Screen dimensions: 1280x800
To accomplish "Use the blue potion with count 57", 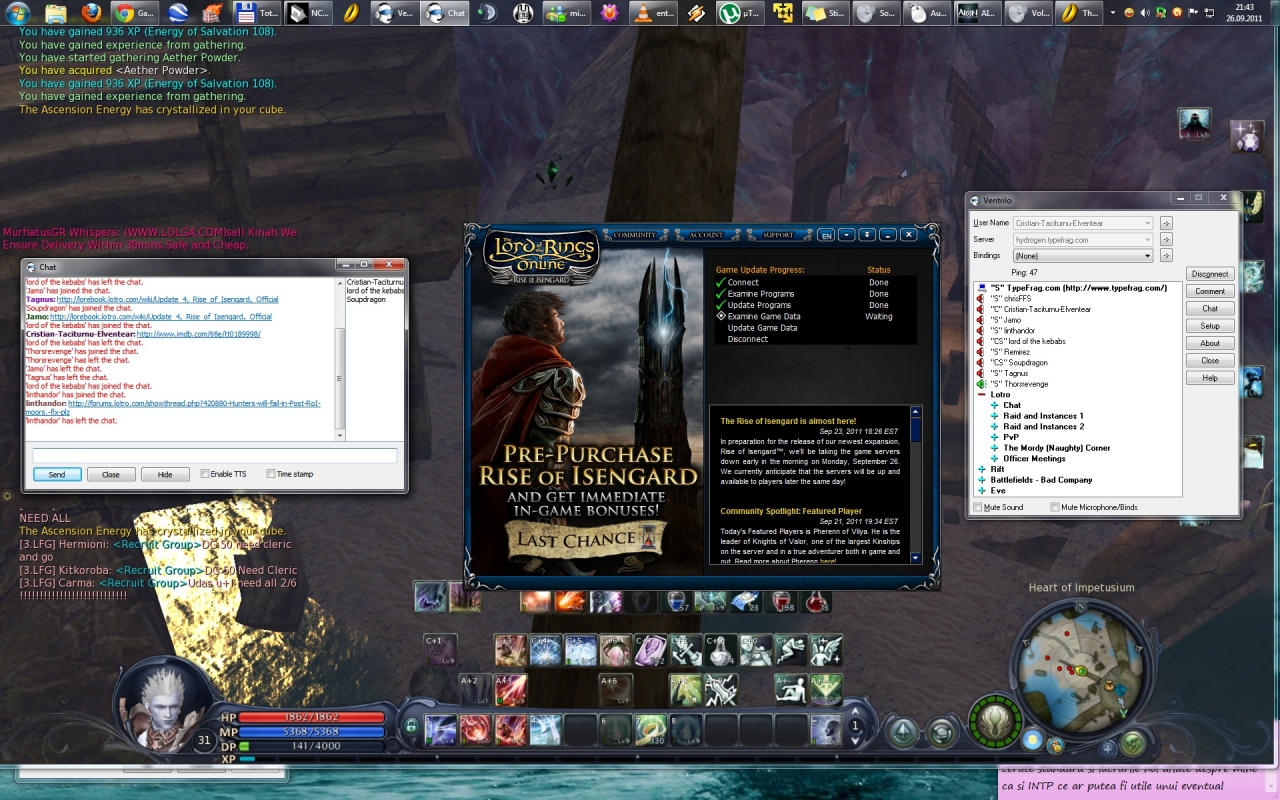I will [677, 601].
